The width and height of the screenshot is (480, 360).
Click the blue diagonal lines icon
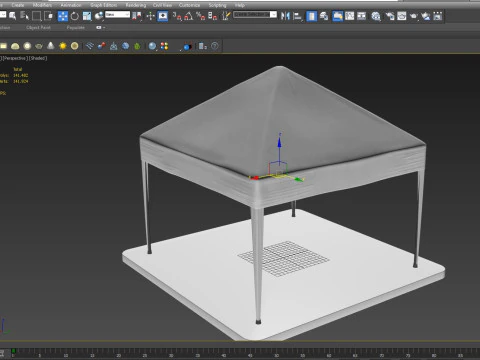pyautogui.click(x=89, y=46)
